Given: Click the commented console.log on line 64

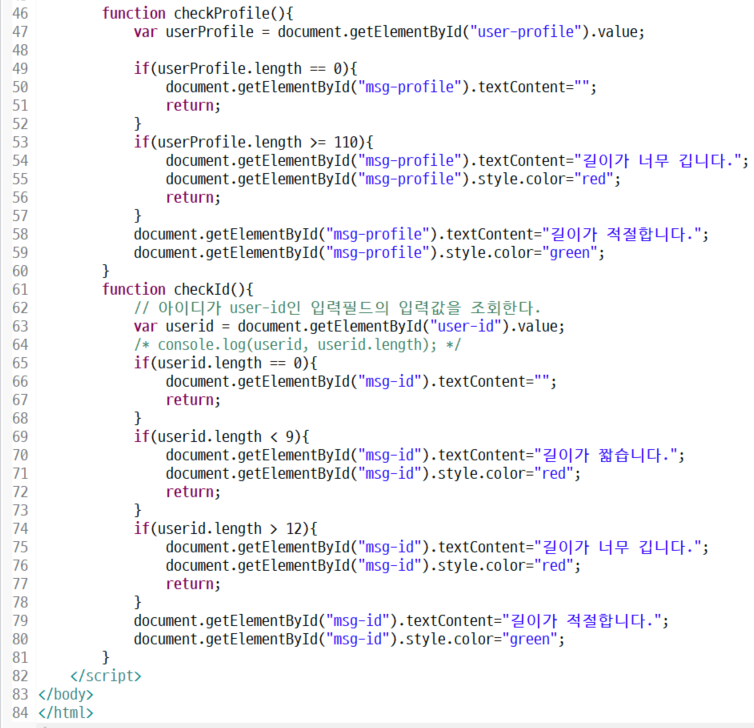Looking at the screenshot, I should point(297,345).
